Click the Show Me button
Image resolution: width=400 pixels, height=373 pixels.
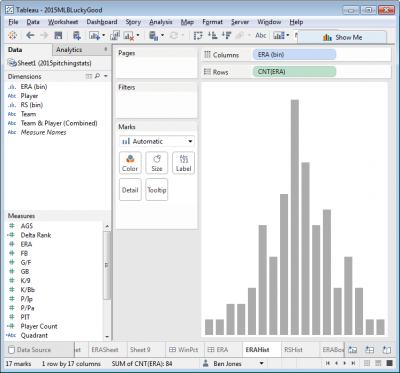342,37
